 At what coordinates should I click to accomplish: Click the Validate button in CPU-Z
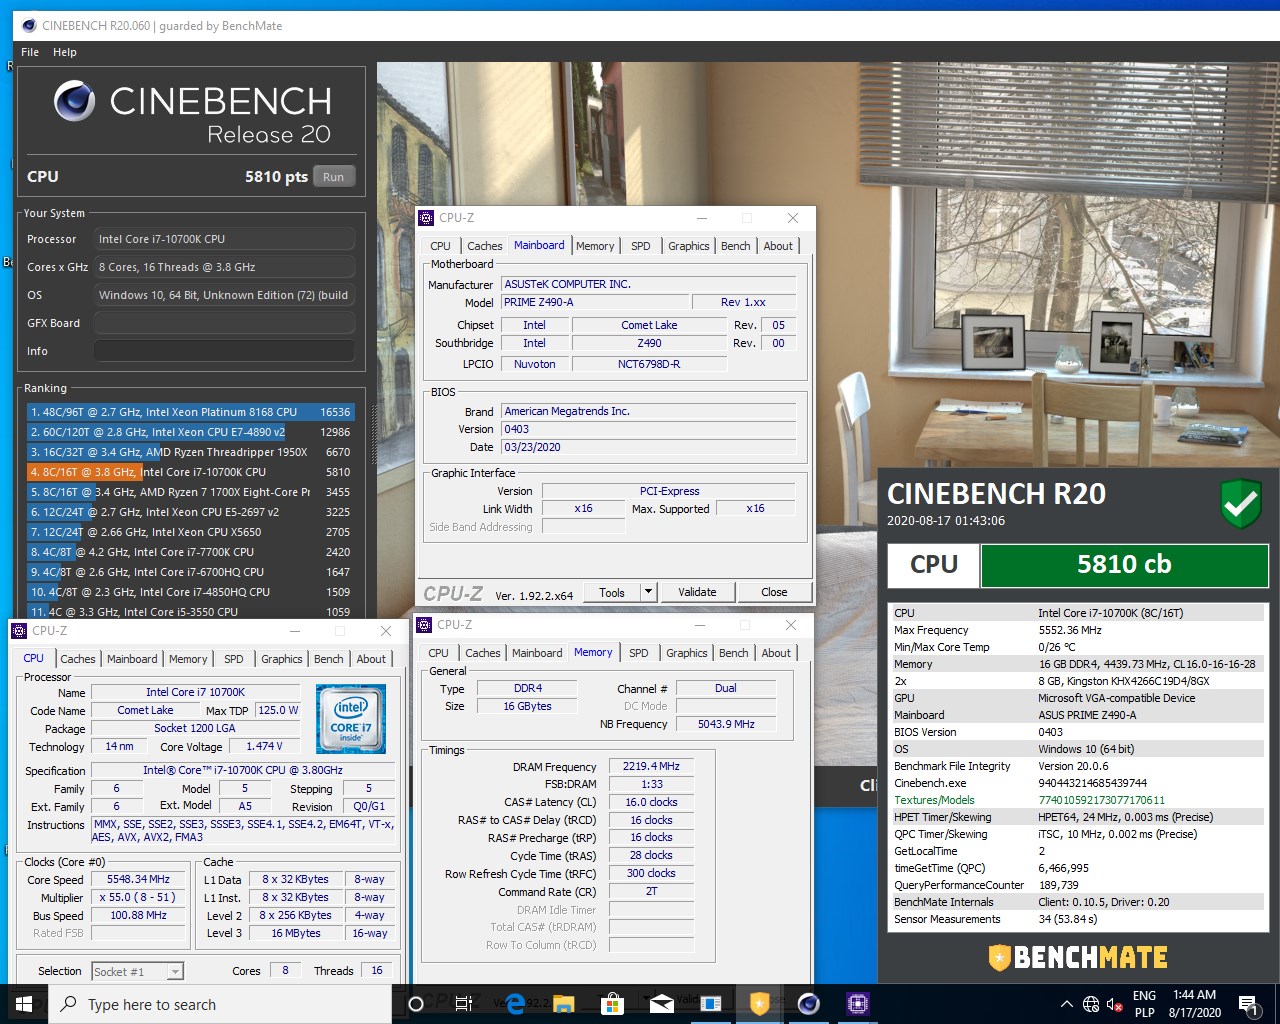tap(697, 592)
